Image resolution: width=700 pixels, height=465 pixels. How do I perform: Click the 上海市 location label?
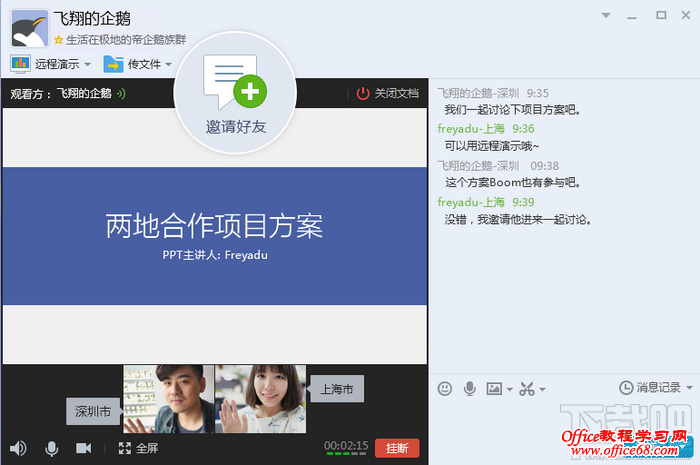(337, 389)
